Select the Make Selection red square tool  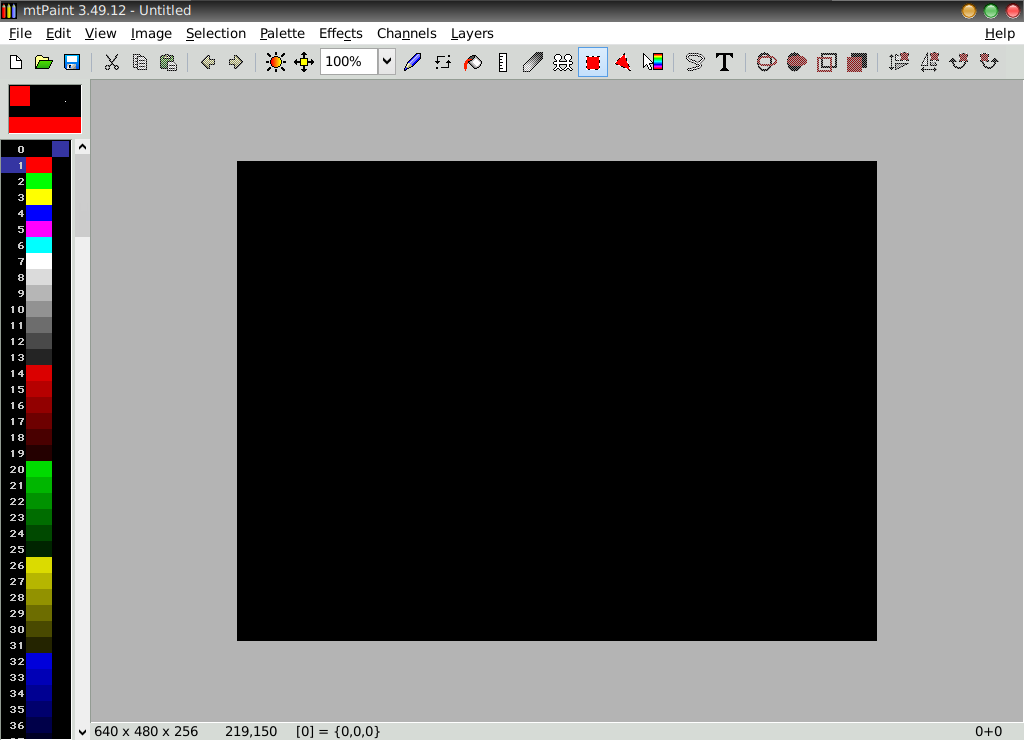[593, 62]
